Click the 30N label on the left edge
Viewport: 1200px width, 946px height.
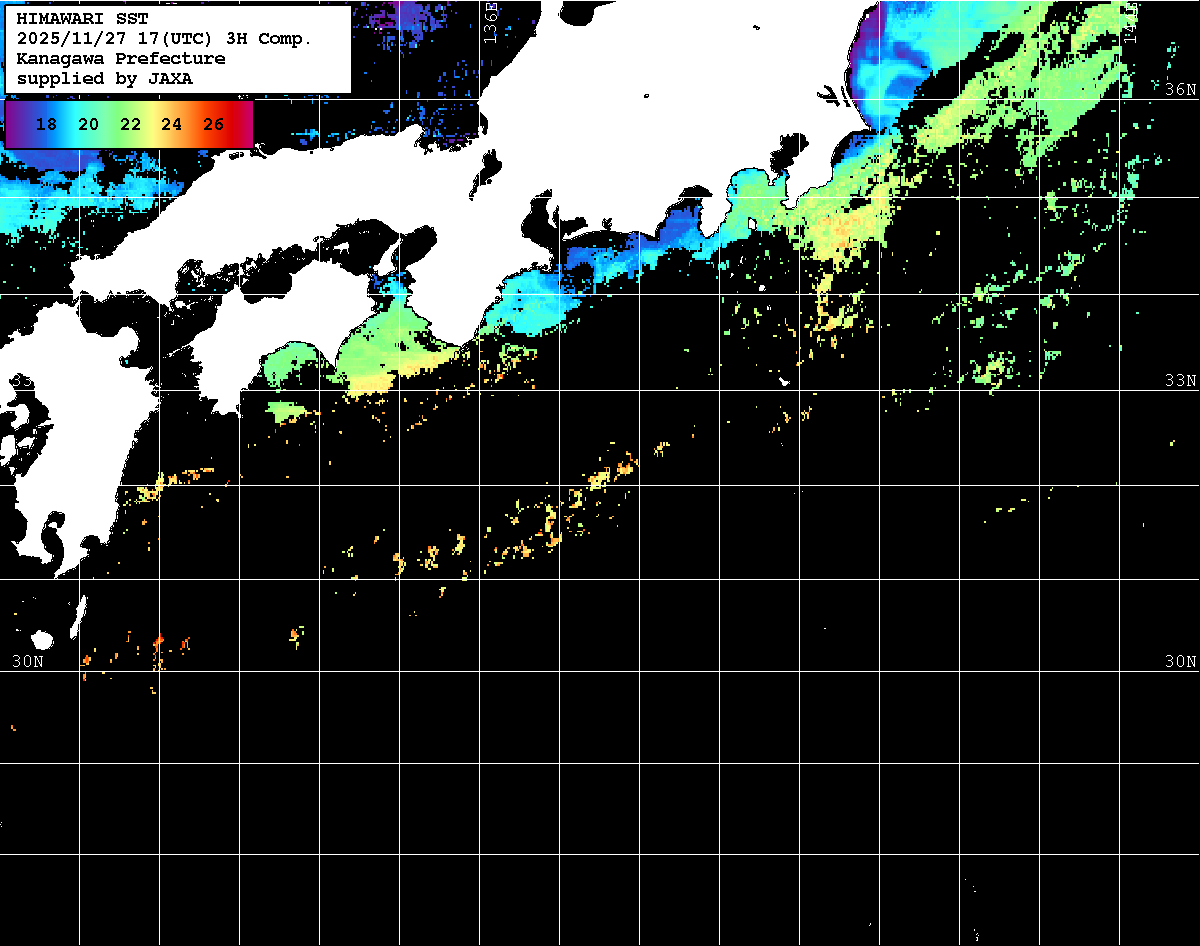tap(28, 662)
